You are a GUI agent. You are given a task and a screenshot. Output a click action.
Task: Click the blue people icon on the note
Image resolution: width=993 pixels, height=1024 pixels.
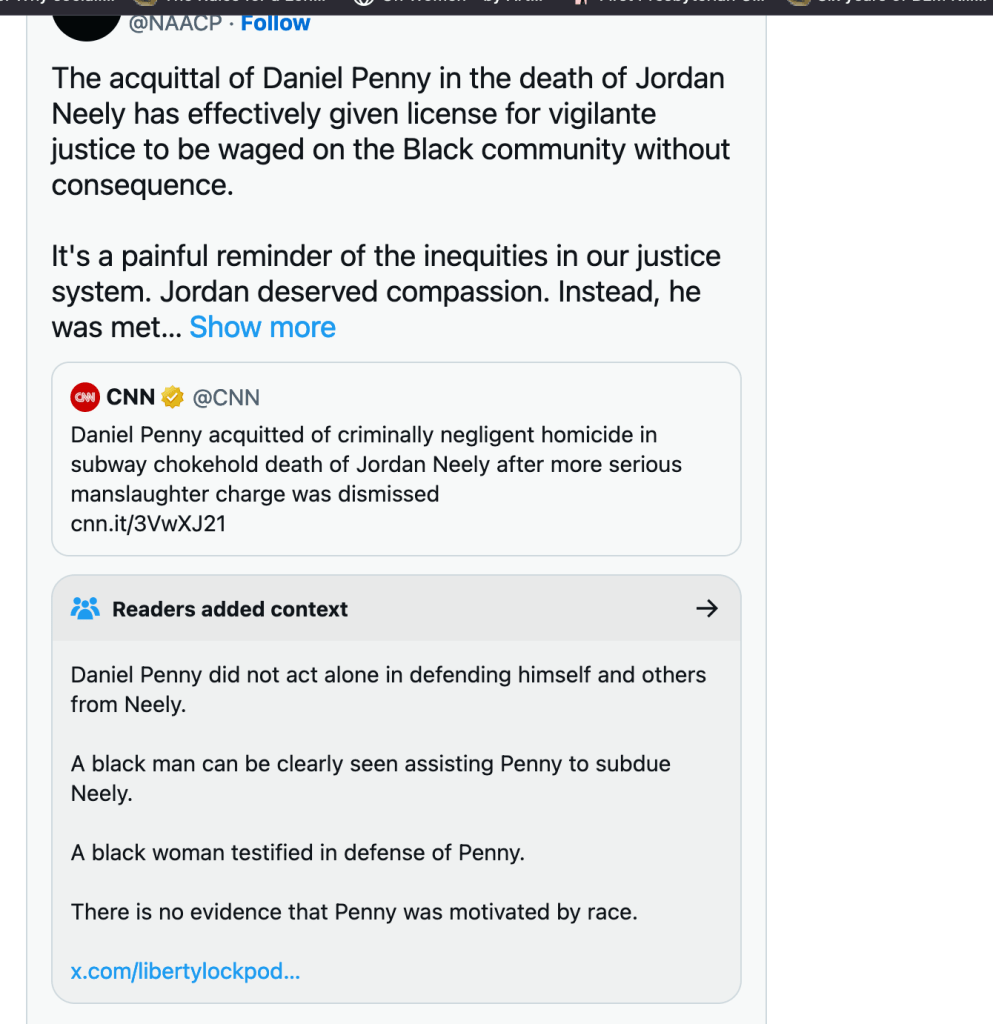coord(85,608)
